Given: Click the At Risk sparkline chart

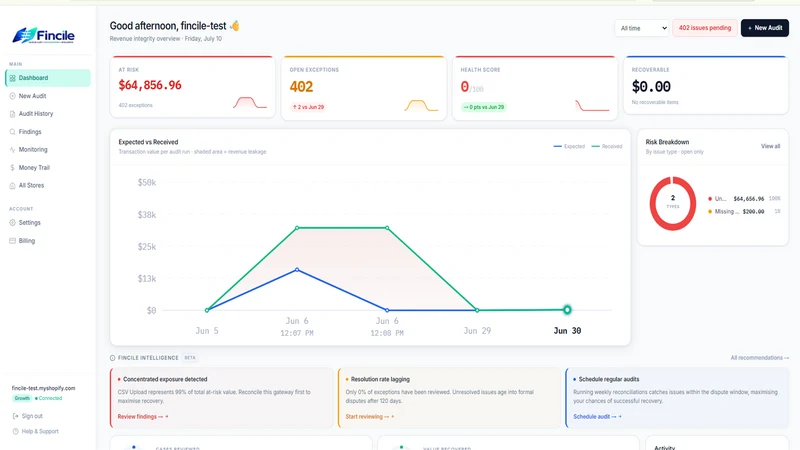Looking at the screenshot, I should tap(250, 103).
